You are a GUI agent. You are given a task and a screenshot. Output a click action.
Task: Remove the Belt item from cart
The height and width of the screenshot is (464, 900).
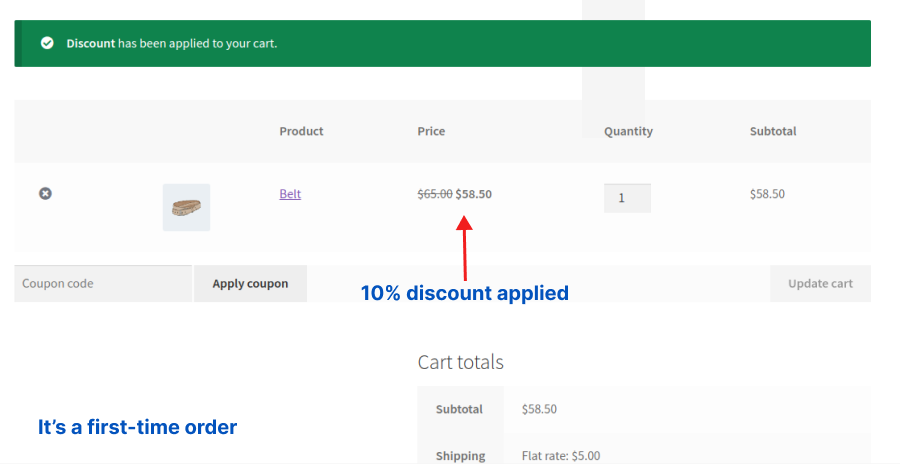pos(45,194)
